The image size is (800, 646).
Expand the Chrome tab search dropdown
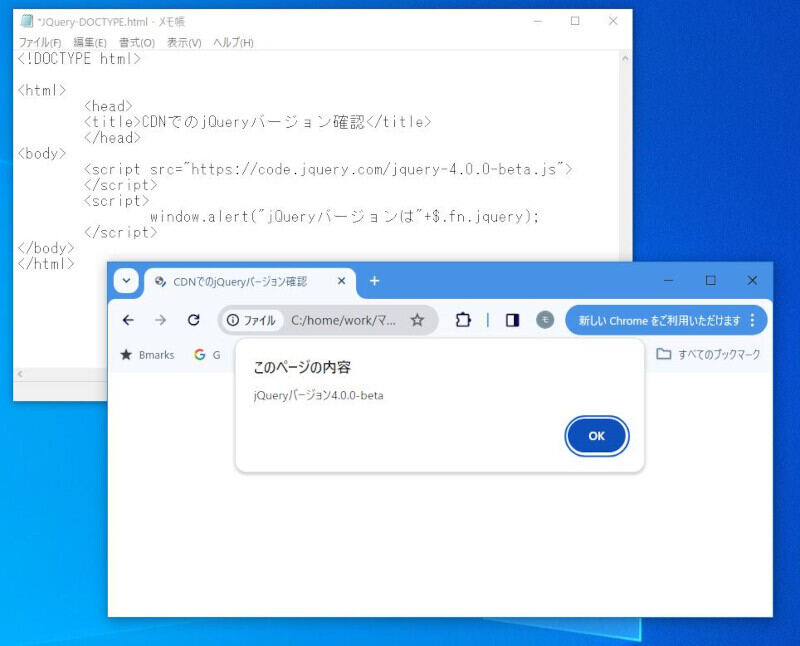(126, 281)
